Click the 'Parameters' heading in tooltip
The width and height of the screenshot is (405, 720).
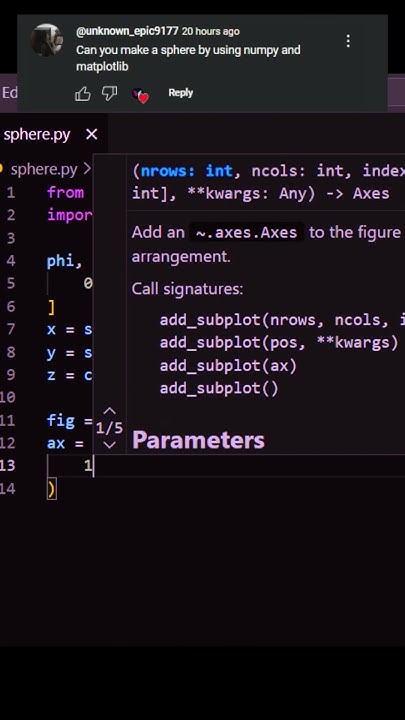pos(198,440)
